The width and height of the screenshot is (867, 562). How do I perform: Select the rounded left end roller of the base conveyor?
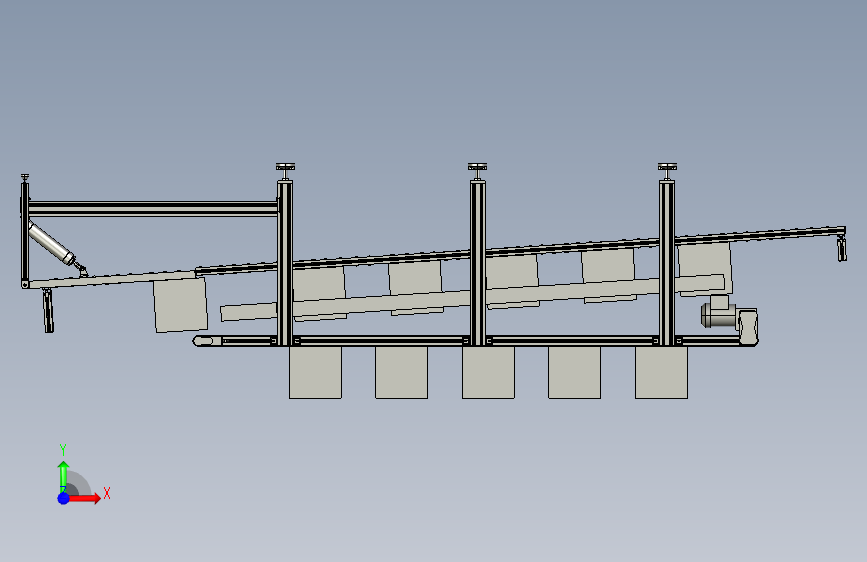pos(206,341)
